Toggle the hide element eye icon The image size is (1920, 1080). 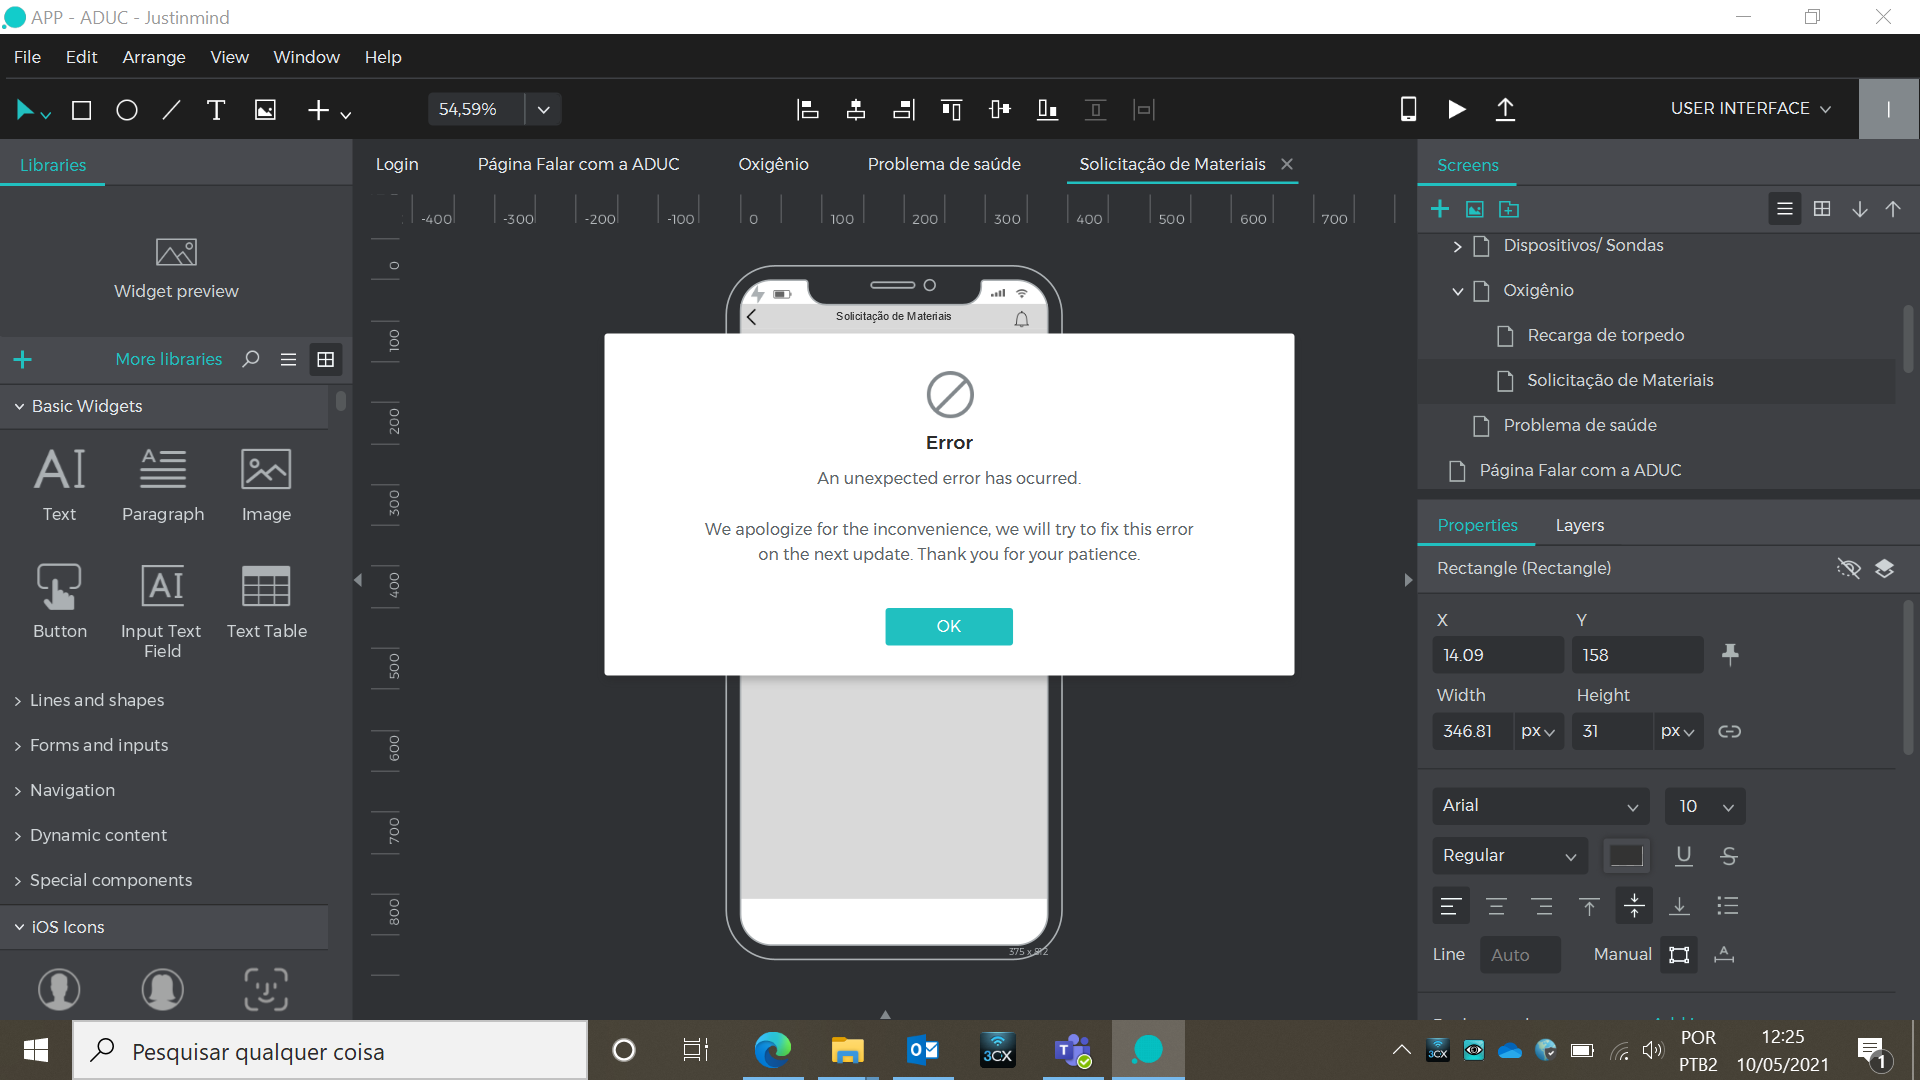[x=1848, y=569]
